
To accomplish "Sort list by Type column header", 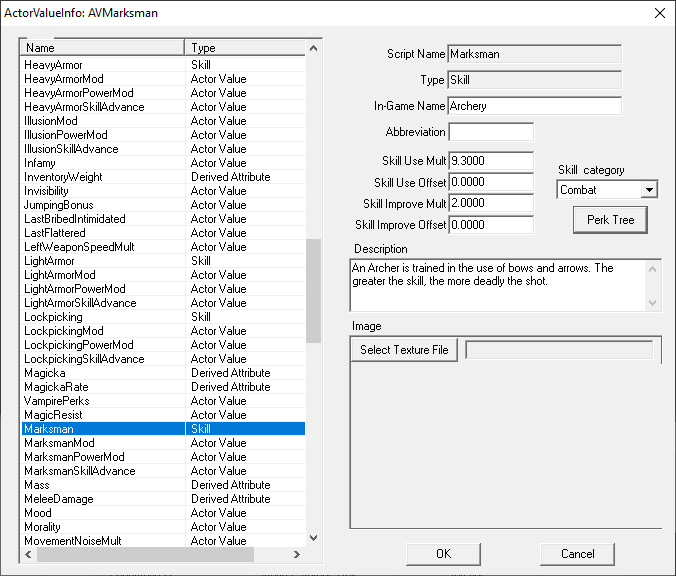I will [245, 48].
